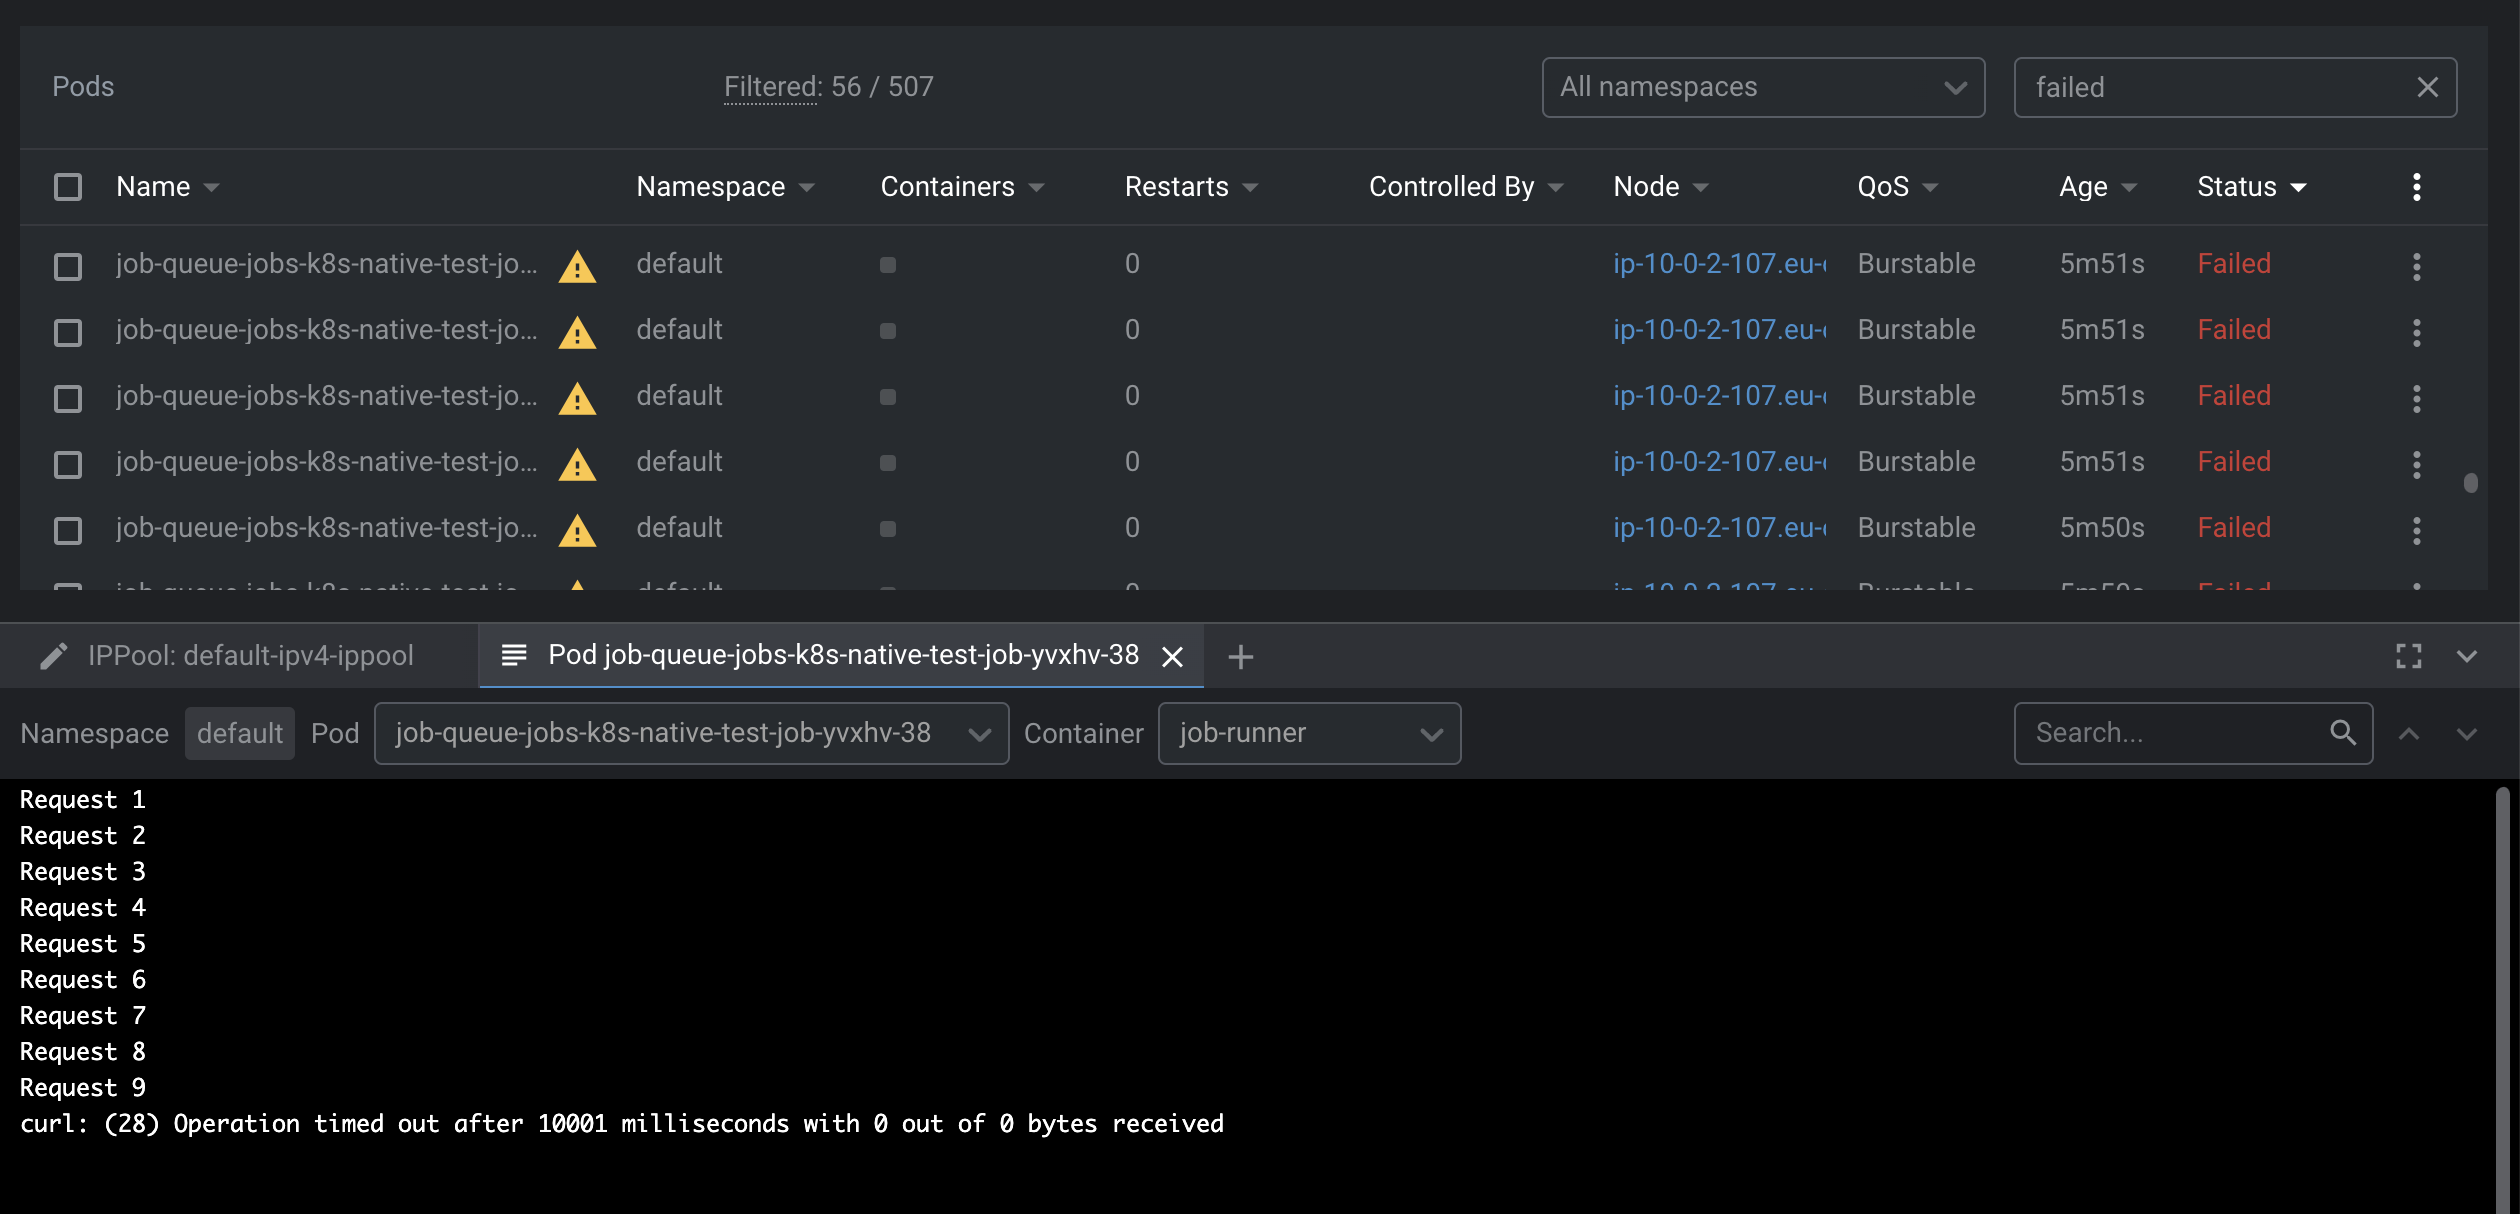Open node ip-10-0-2-107 from the first row
The width and height of the screenshot is (2520, 1214).
(1718, 264)
